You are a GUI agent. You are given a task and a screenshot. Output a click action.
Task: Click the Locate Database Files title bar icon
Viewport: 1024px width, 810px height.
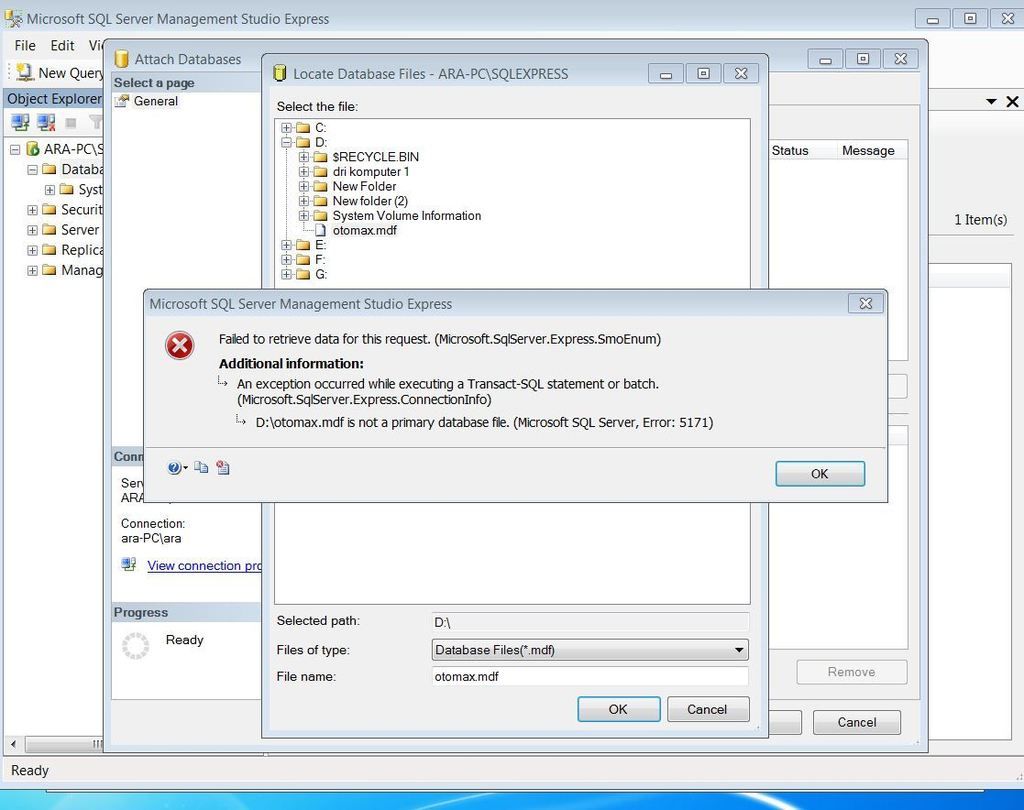tap(280, 73)
